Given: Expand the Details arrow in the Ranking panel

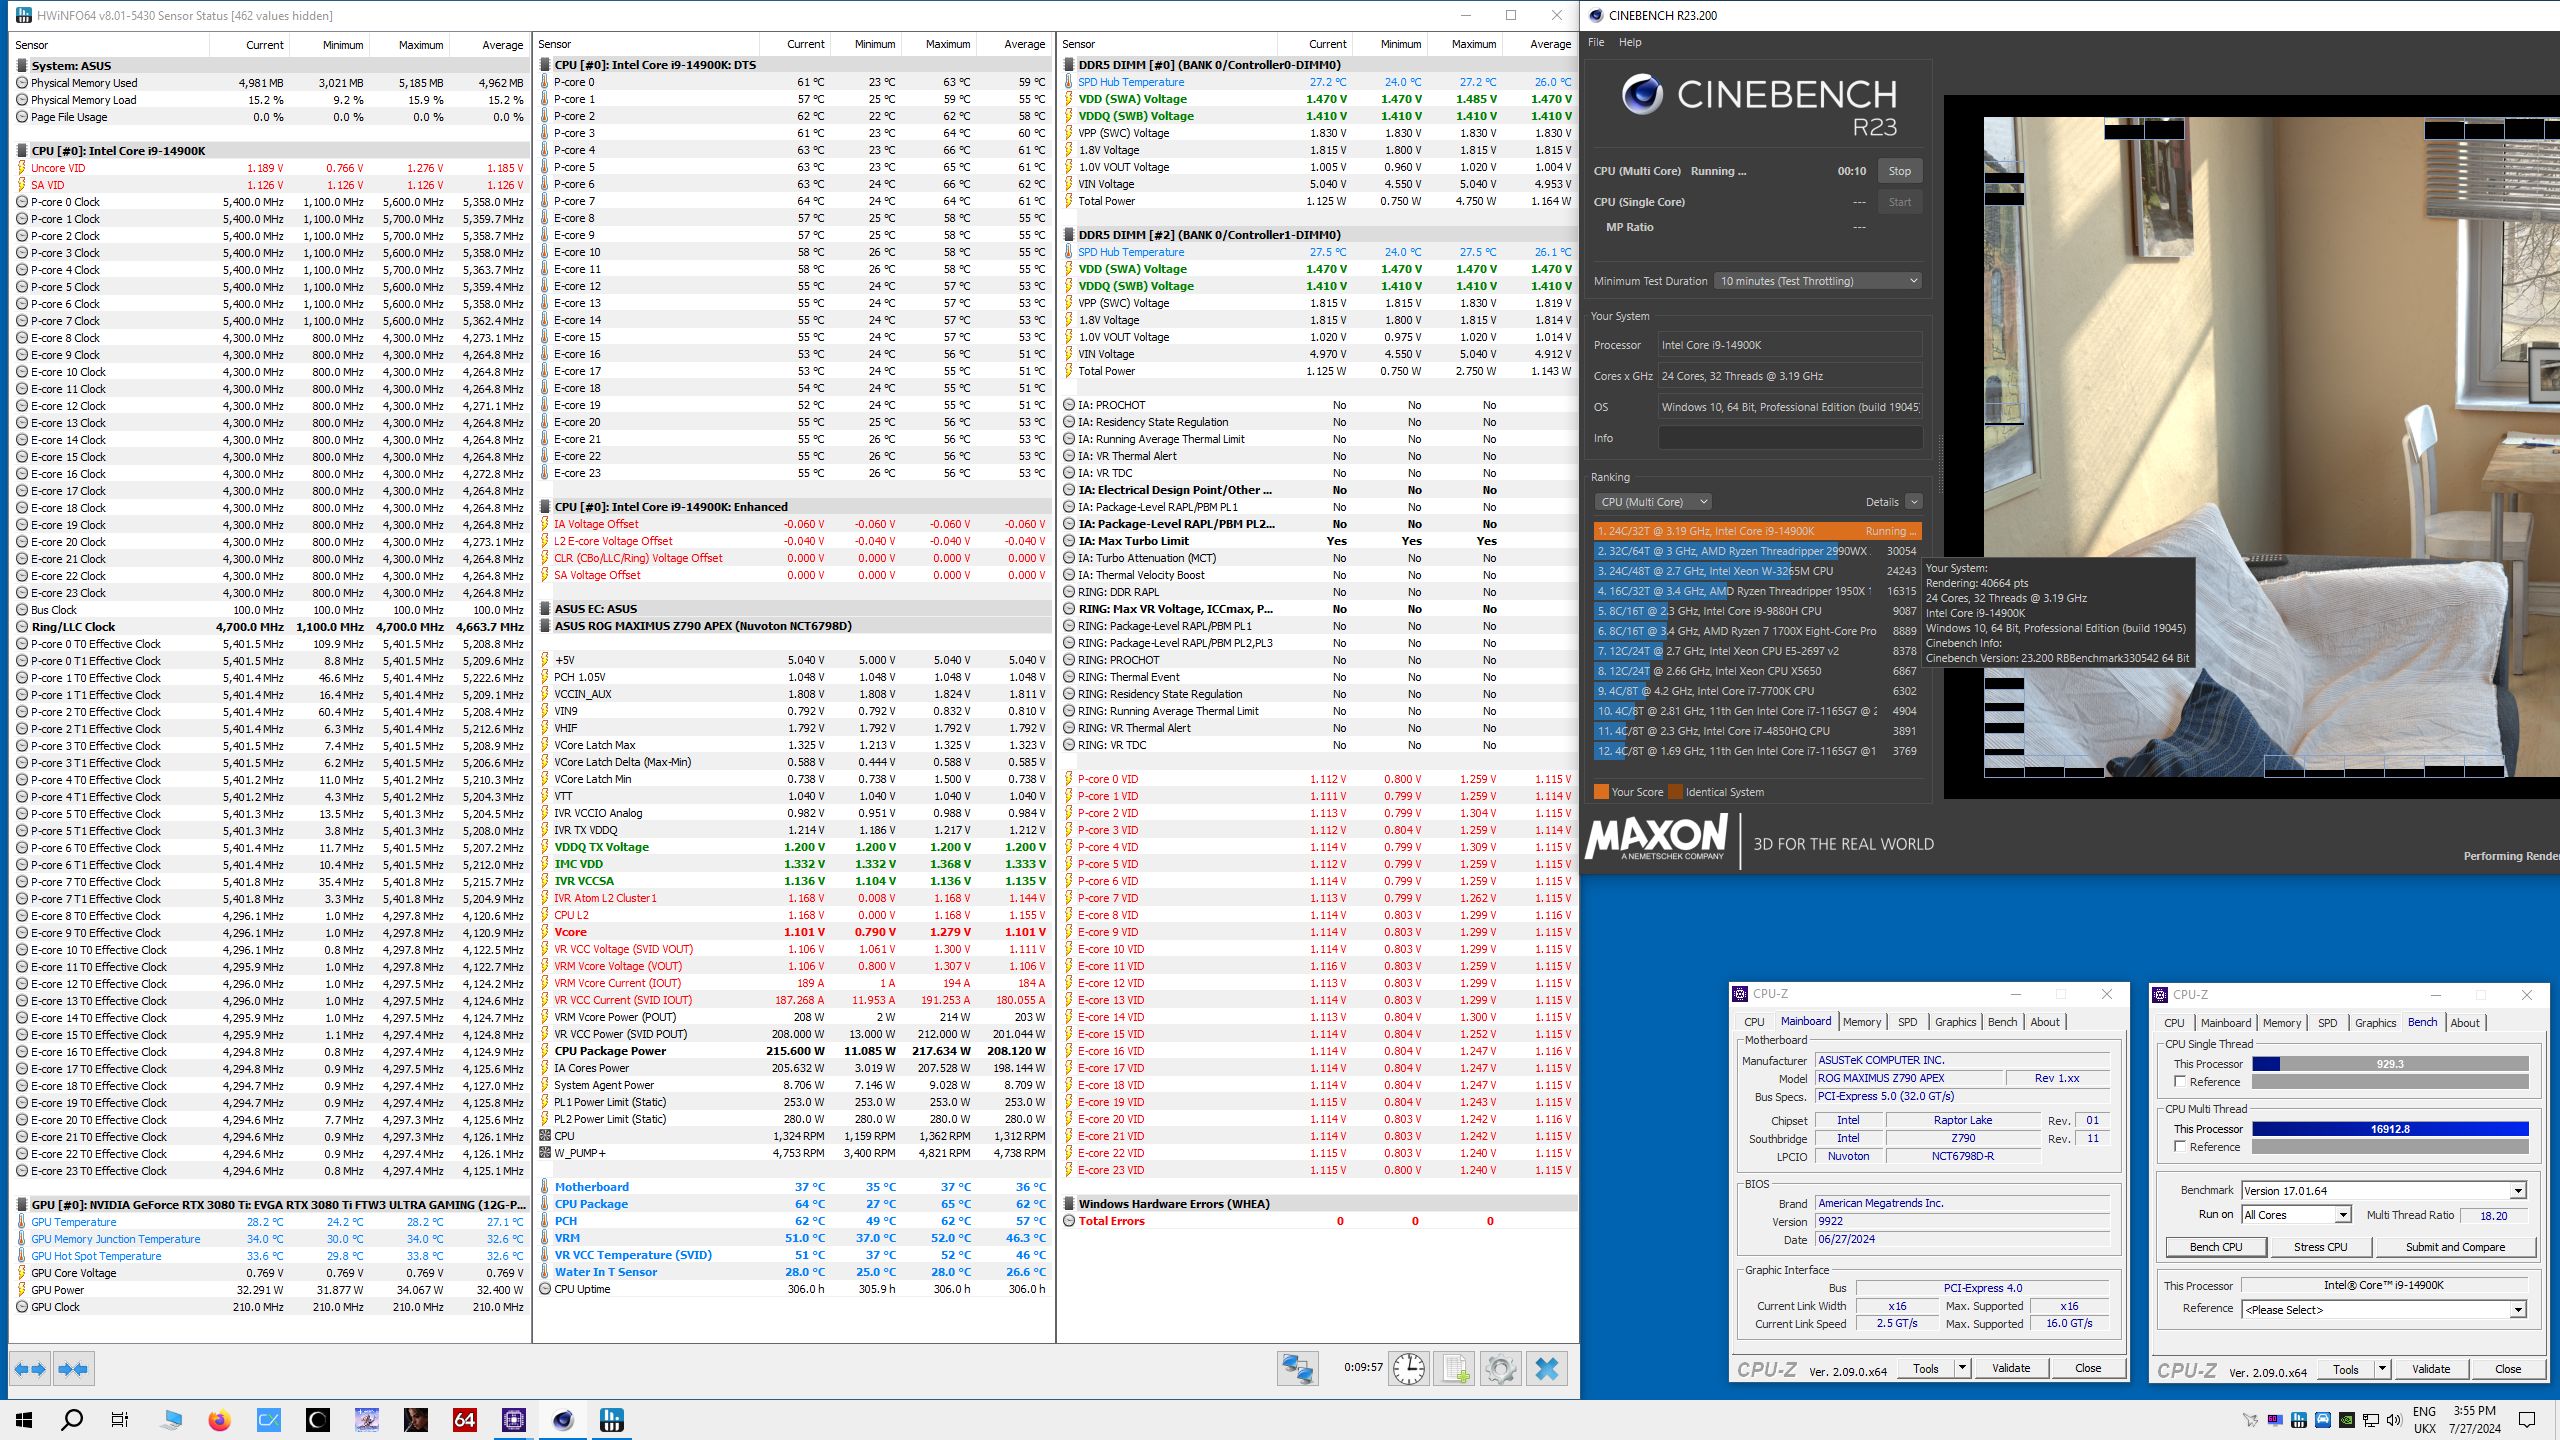Looking at the screenshot, I should (x=1913, y=502).
